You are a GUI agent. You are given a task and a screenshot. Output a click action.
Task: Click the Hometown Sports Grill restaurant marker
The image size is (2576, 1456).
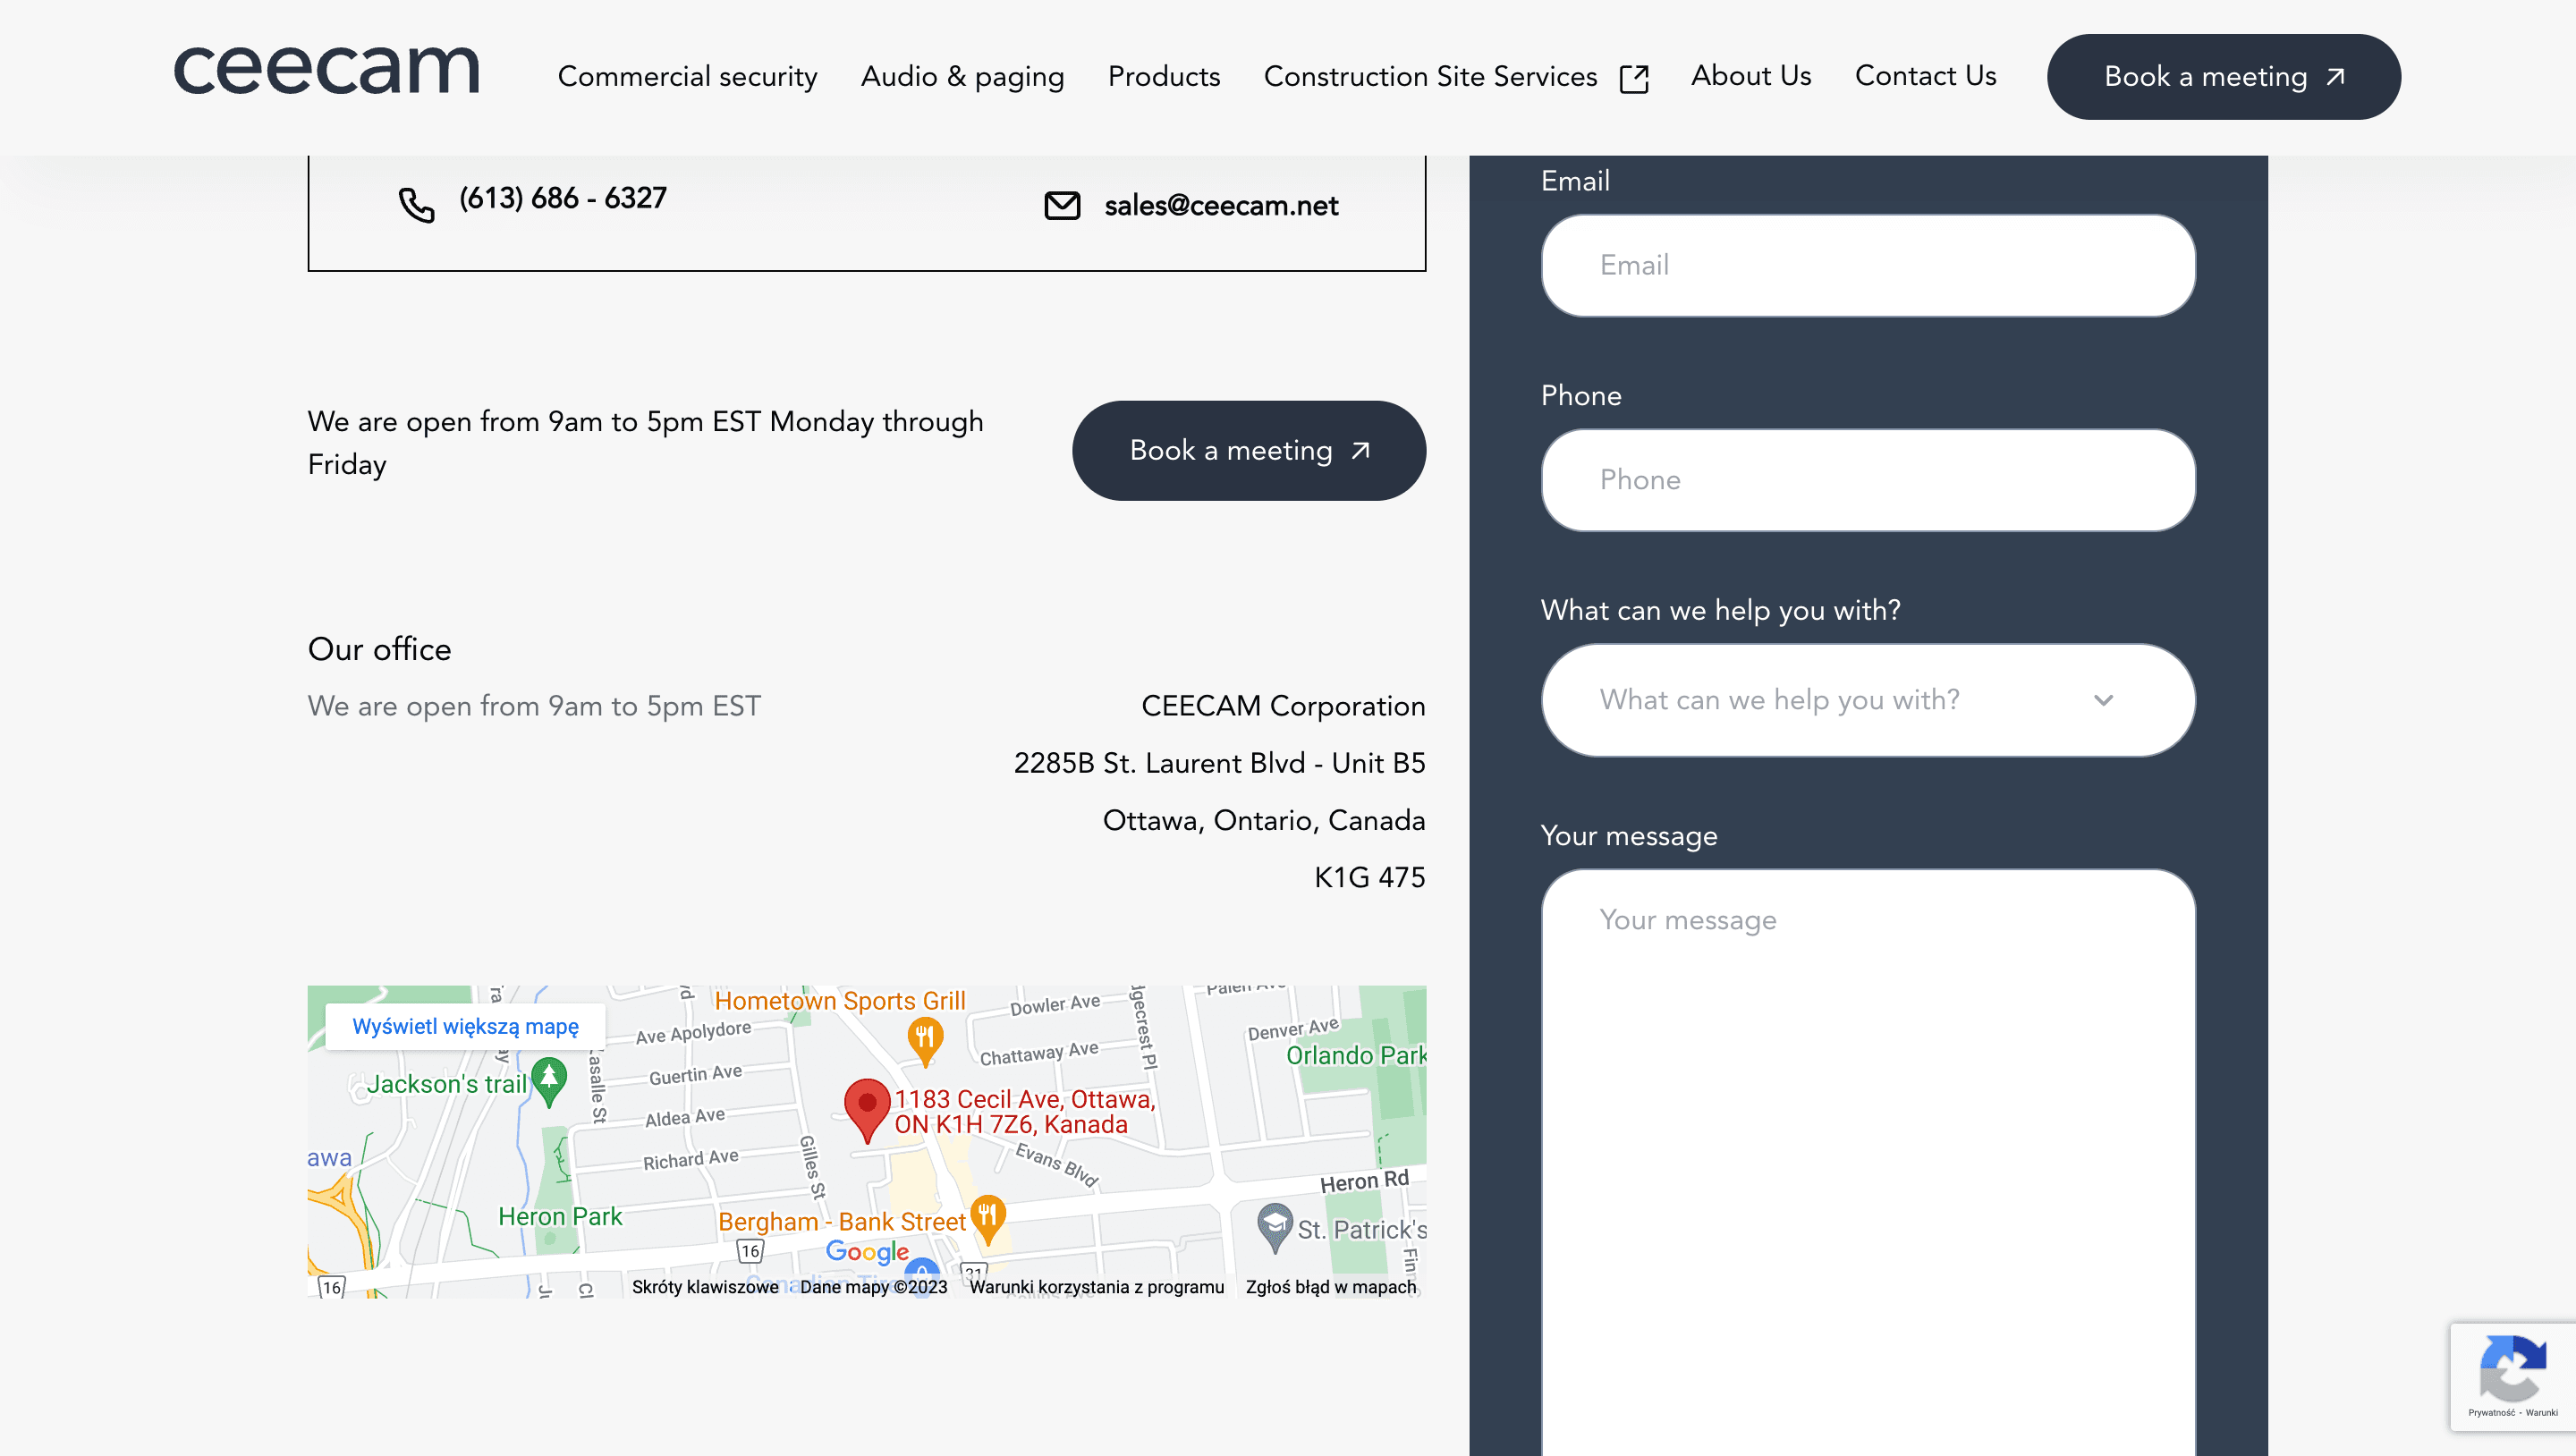click(x=925, y=1040)
